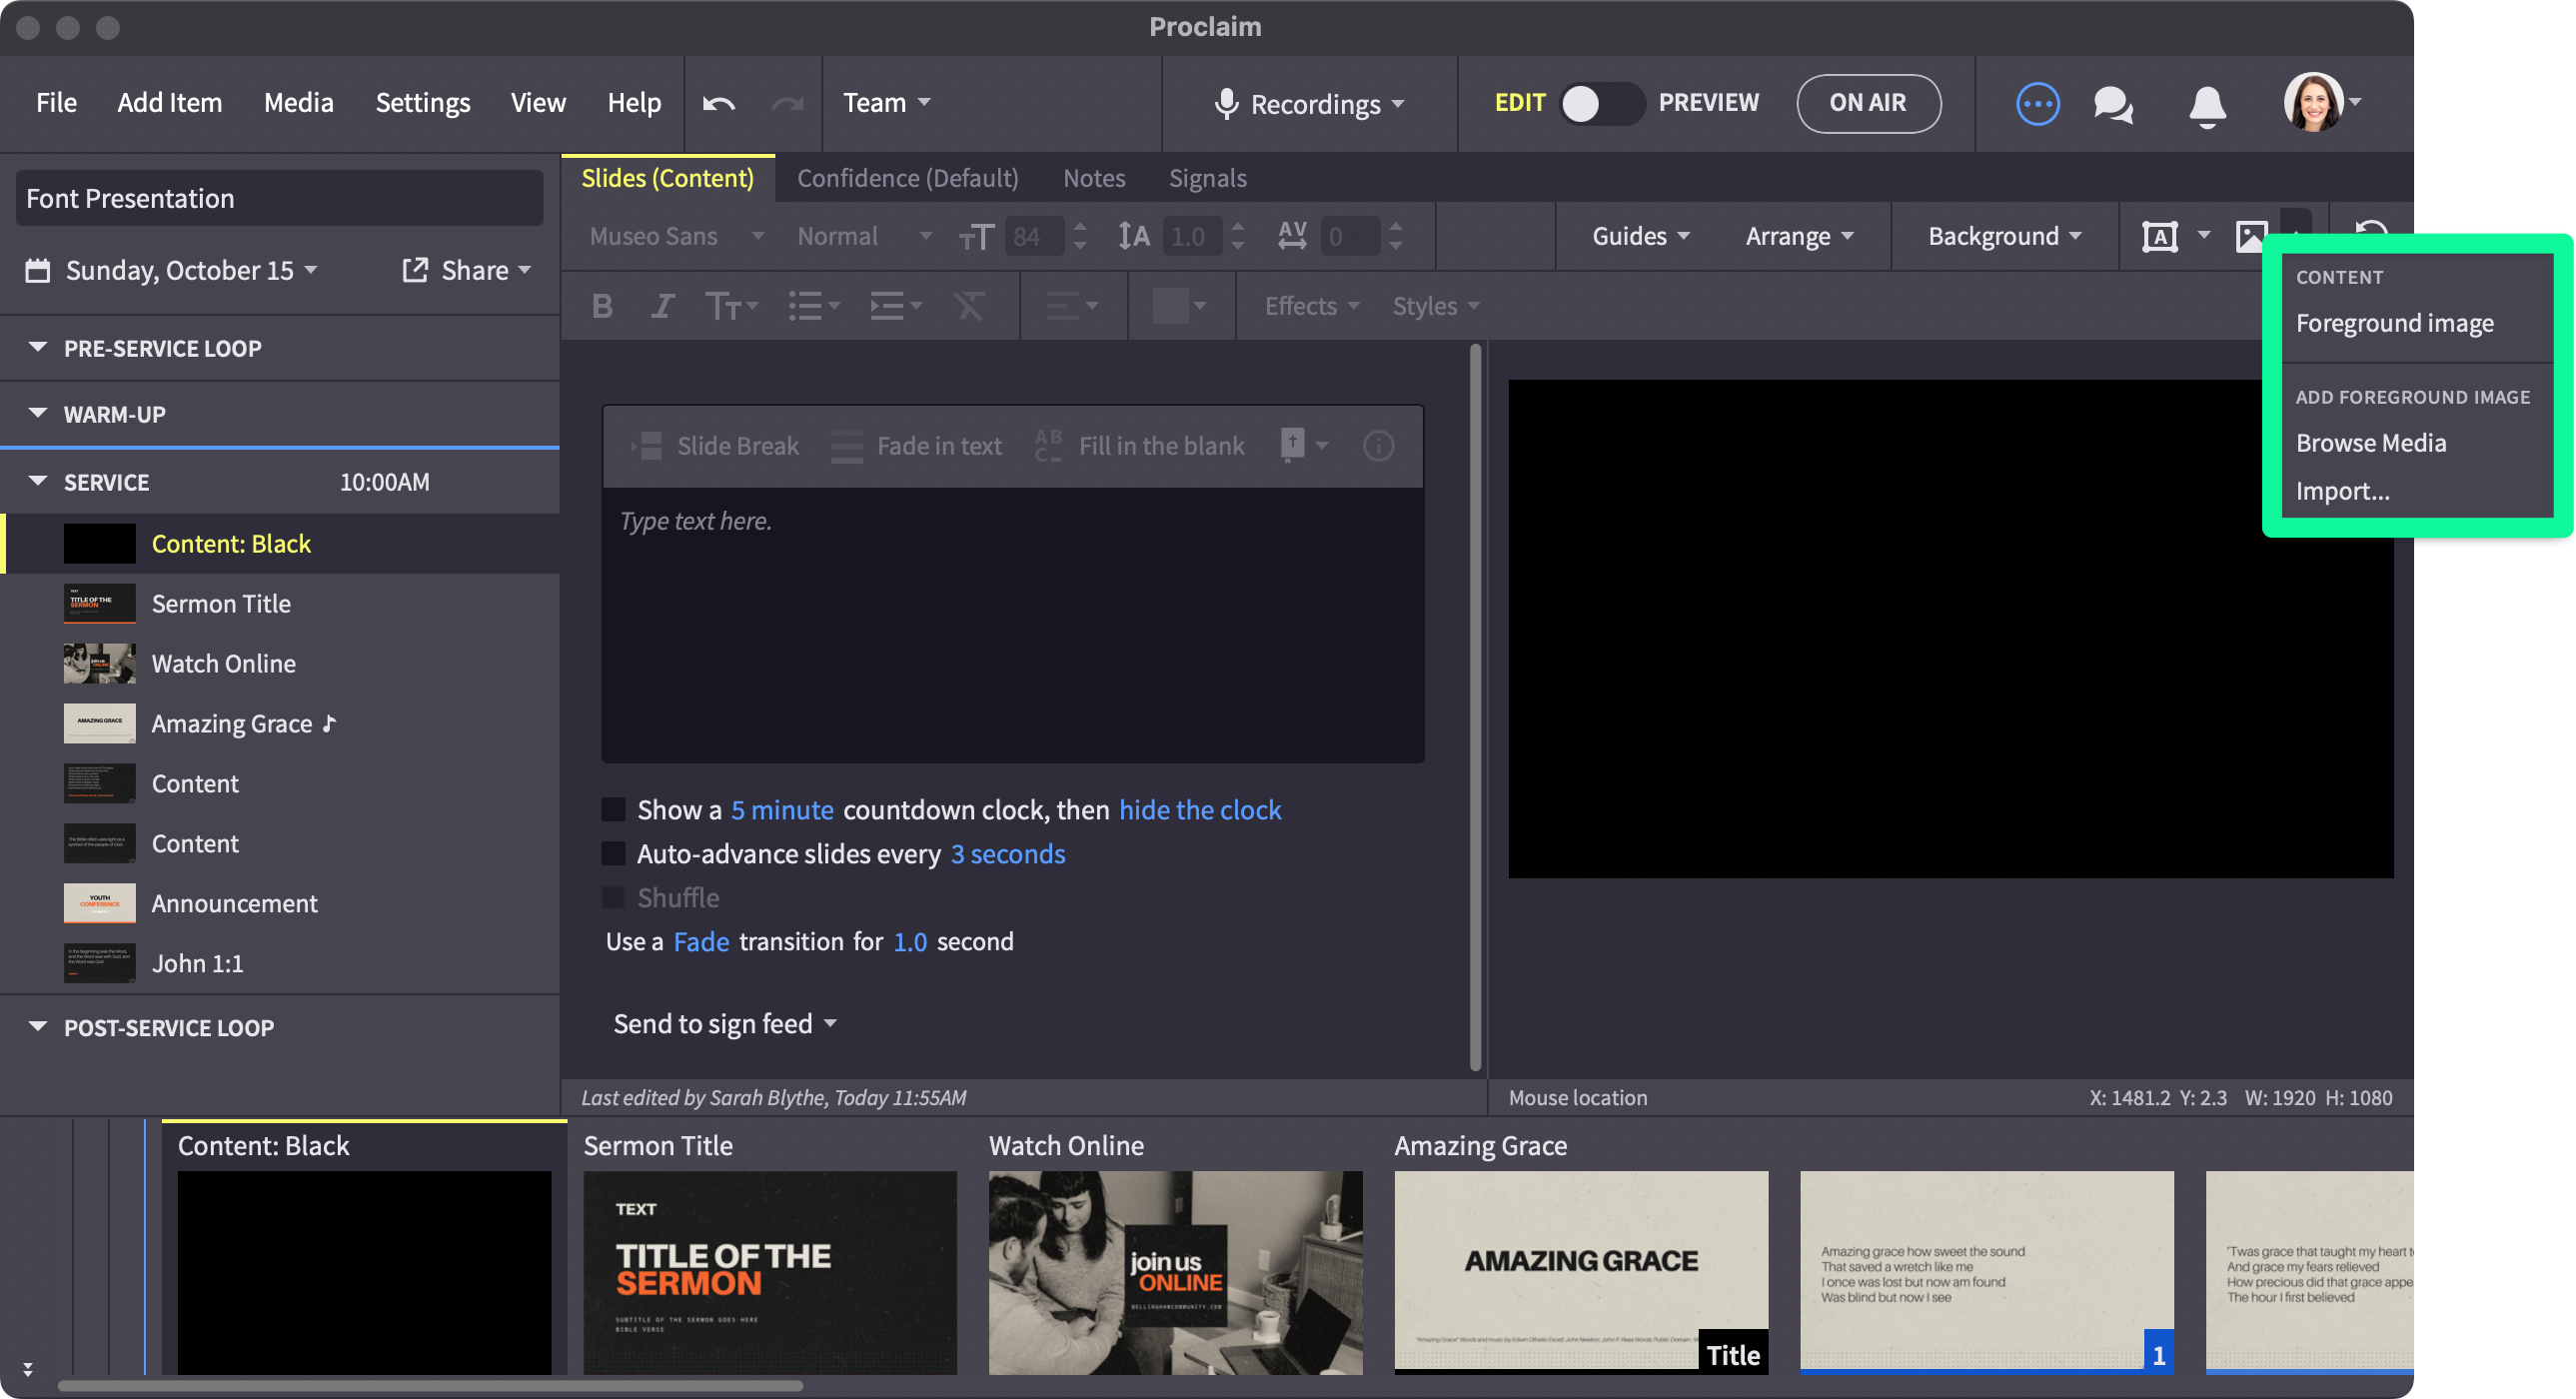Click the Fade transition link
2576x1399 pixels.
pos(700,942)
